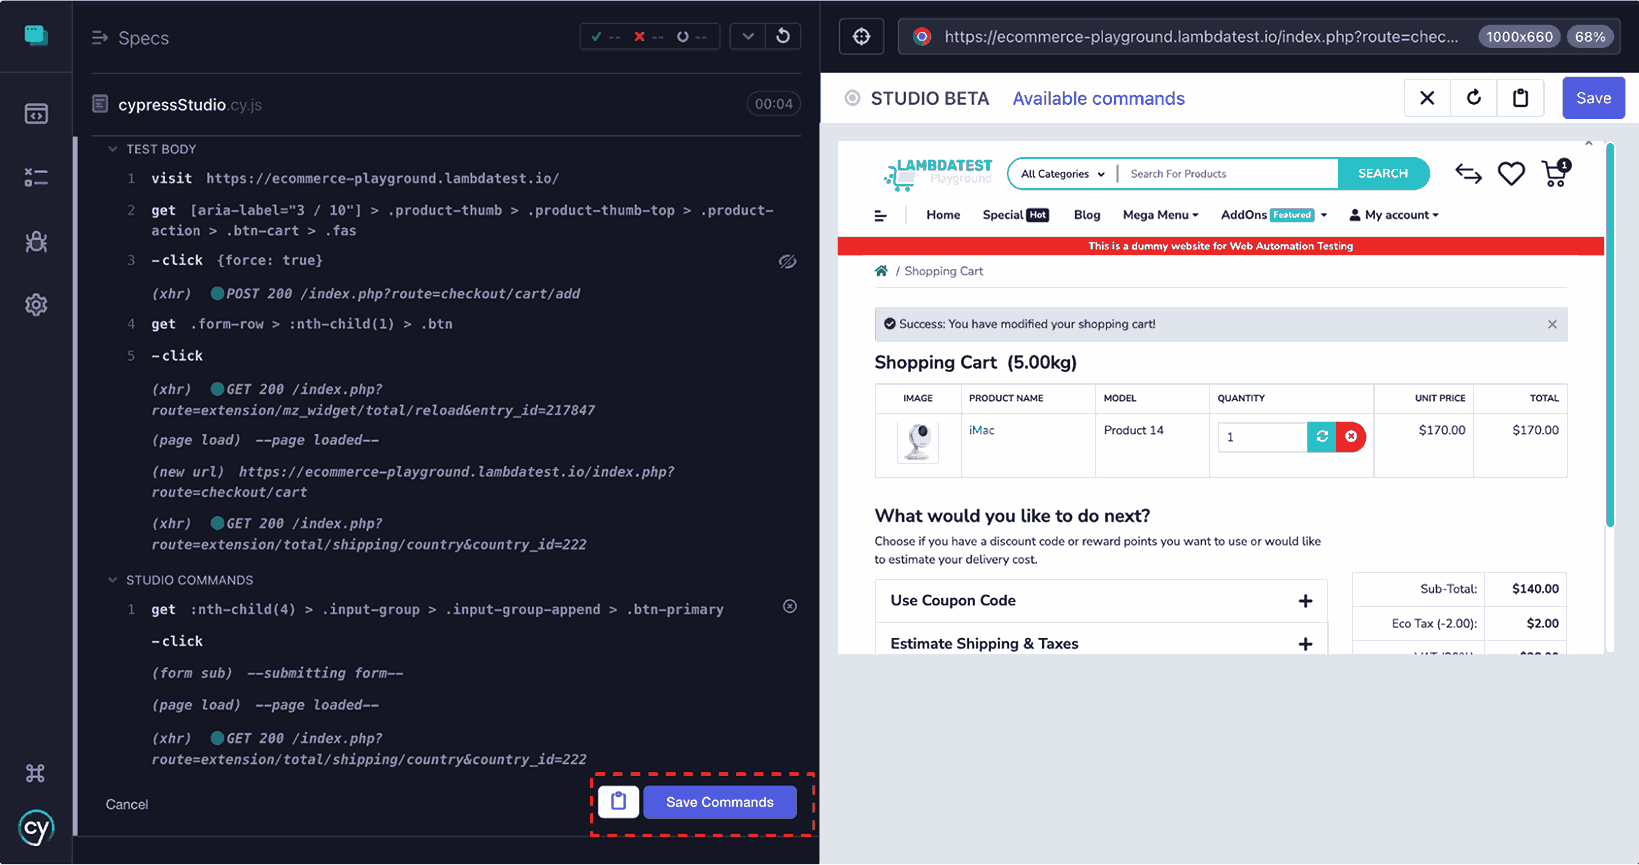Open Cypress Settings gear in sidebar
The height and width of the screenshot is (865, 1639).
click(x=36, y=305)
